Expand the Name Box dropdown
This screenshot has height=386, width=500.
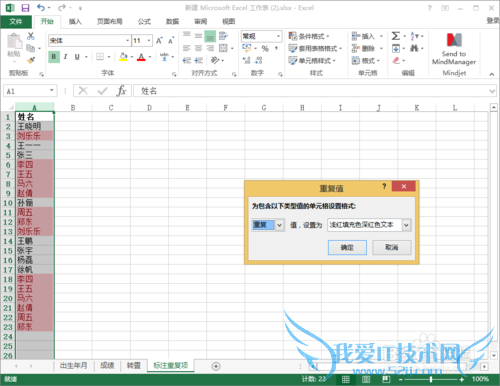click(52, 90)
